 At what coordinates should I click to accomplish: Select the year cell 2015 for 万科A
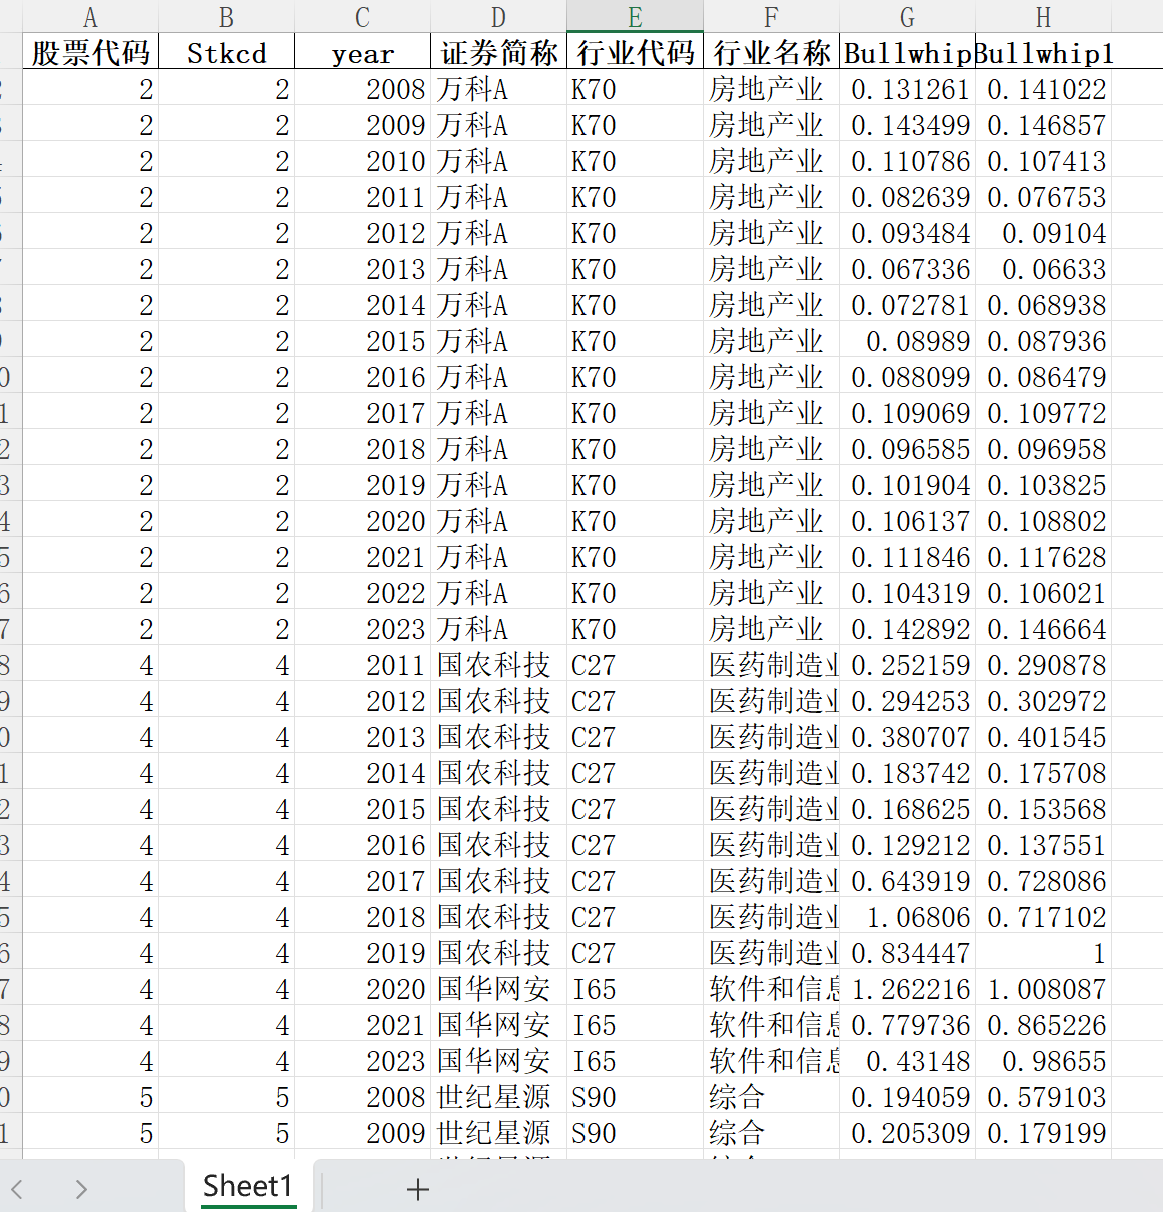tap(362, 341)
